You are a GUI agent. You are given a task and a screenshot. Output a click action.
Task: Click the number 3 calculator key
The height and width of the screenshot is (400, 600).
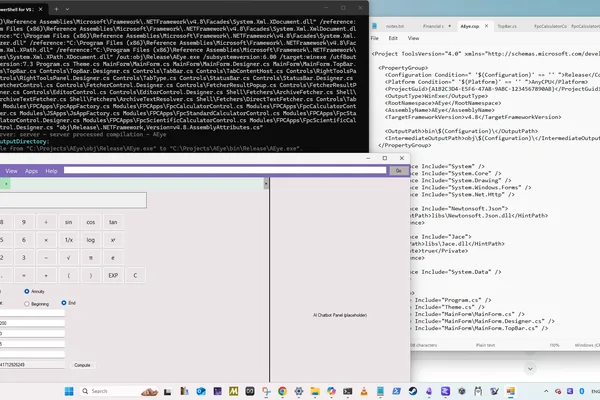coord(24,258)
